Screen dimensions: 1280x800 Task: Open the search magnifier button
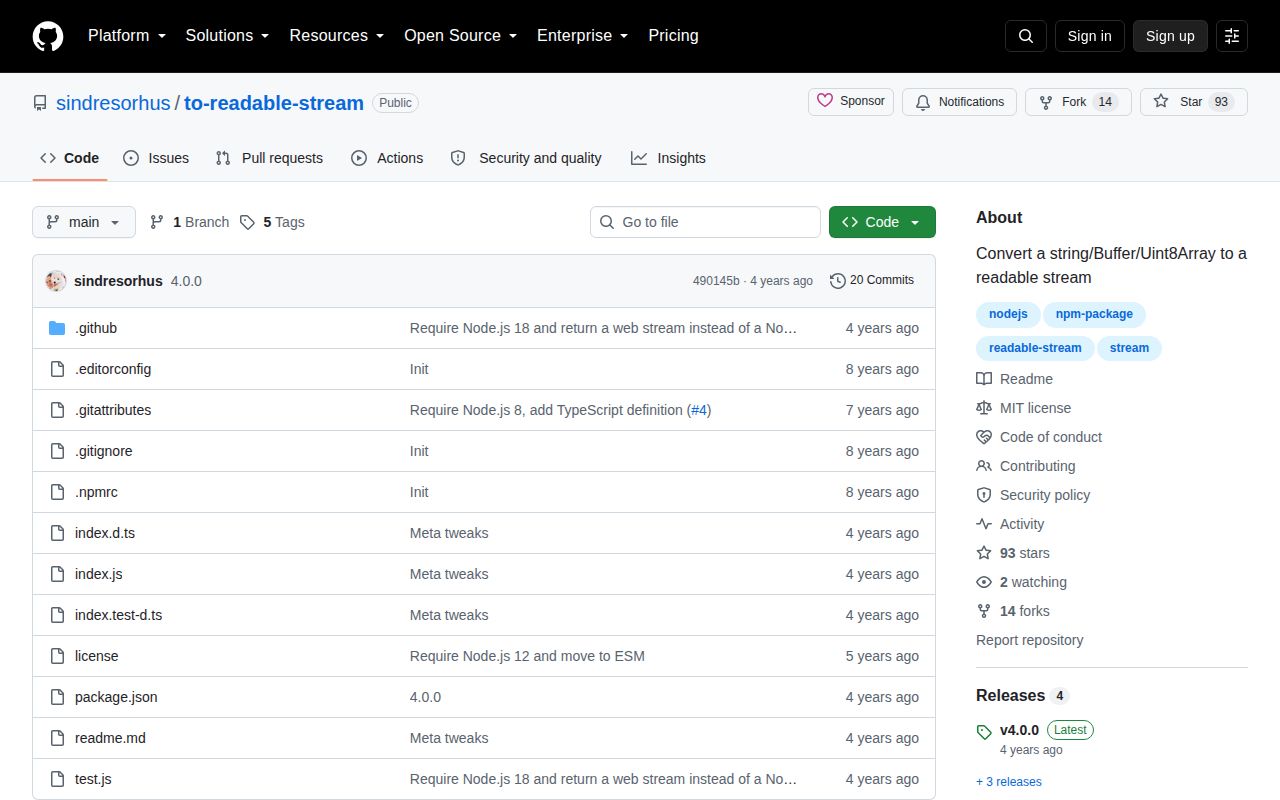point(1026,36)
